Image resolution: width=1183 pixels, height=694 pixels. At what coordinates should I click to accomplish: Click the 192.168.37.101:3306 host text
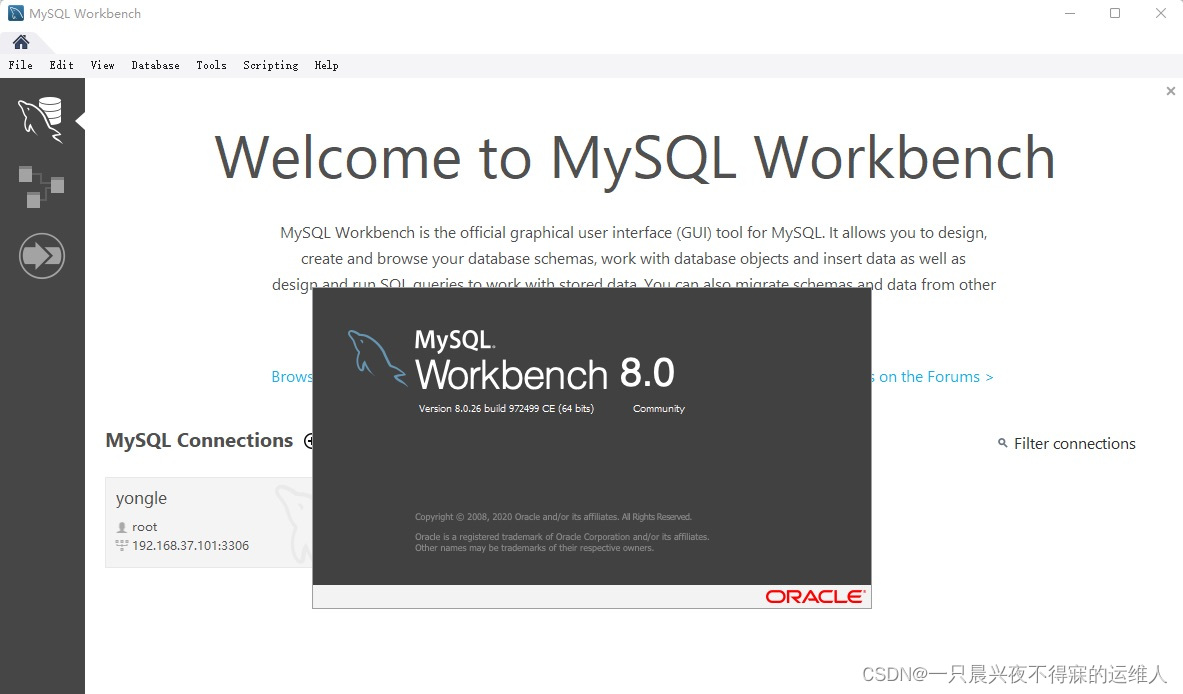190,545
